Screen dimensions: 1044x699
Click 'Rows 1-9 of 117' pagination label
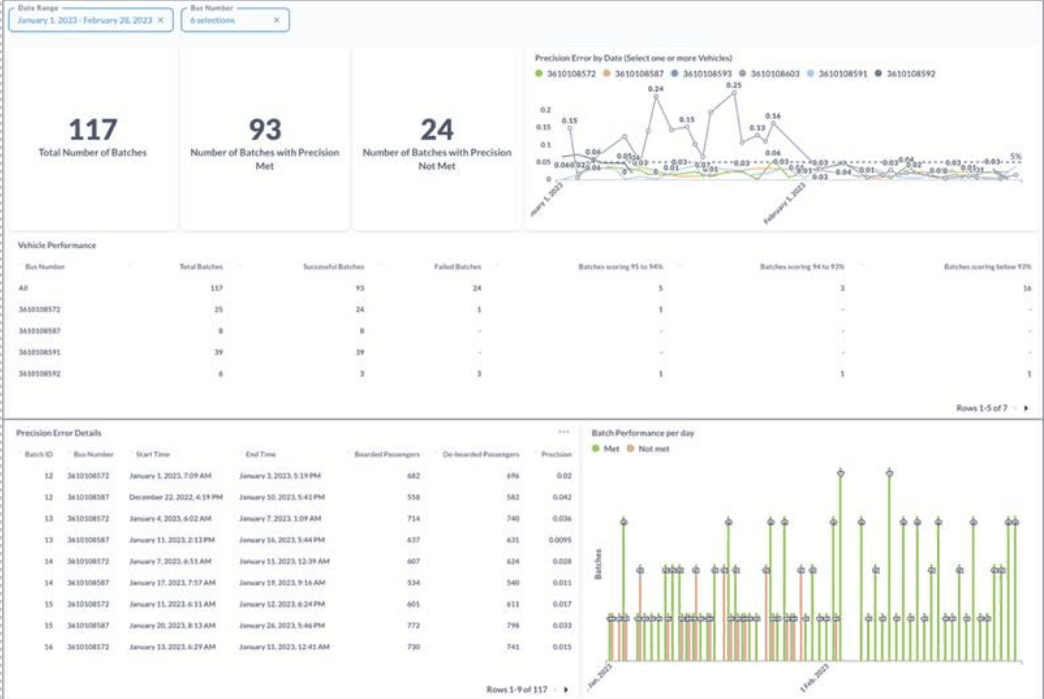[517, 690]
